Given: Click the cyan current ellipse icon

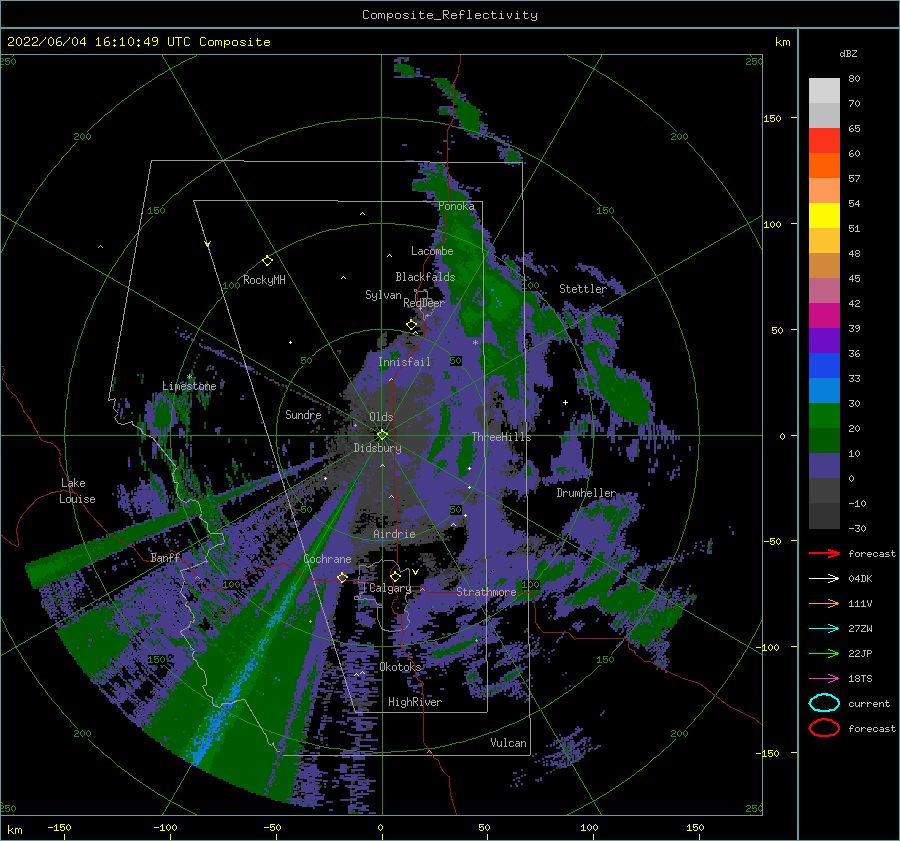Looking at the screenshot, I should [x=824, y=703].
